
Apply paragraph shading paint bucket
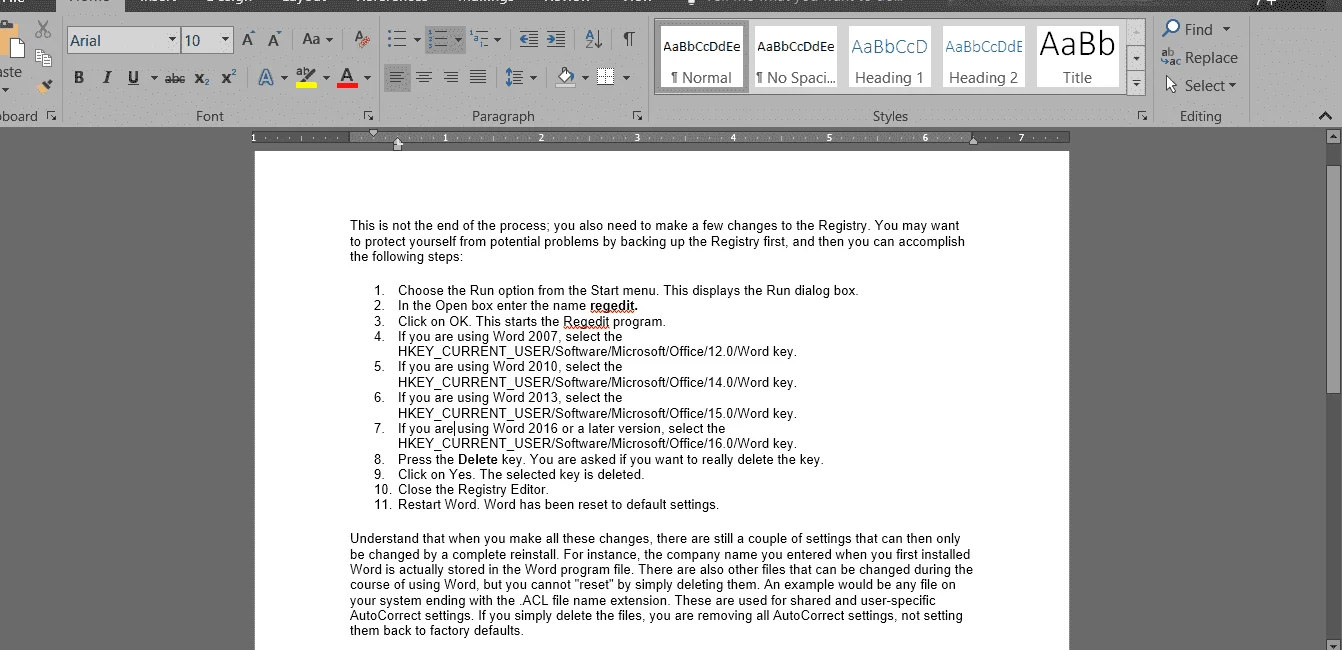[565, 78]
